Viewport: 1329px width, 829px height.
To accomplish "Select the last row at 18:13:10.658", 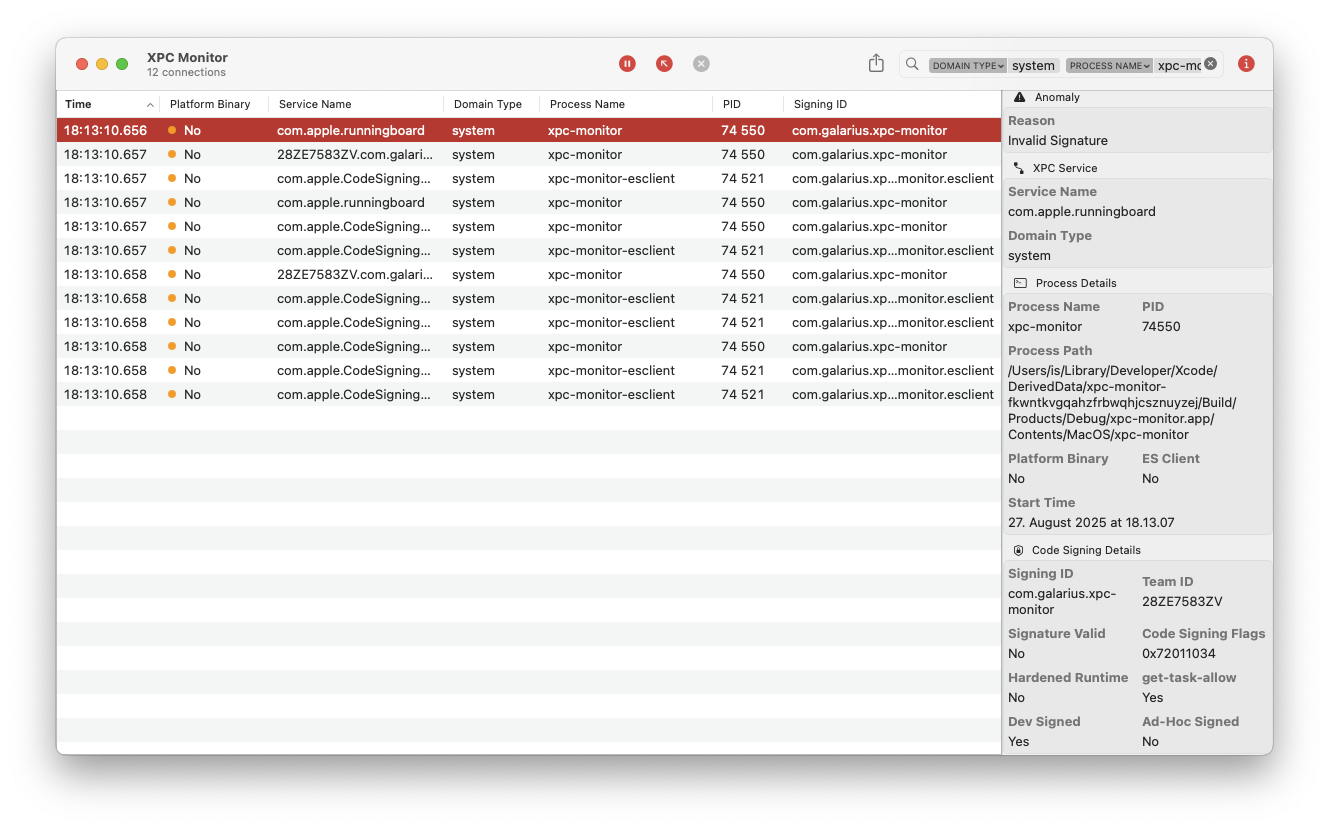I will [x=528, y=394].
